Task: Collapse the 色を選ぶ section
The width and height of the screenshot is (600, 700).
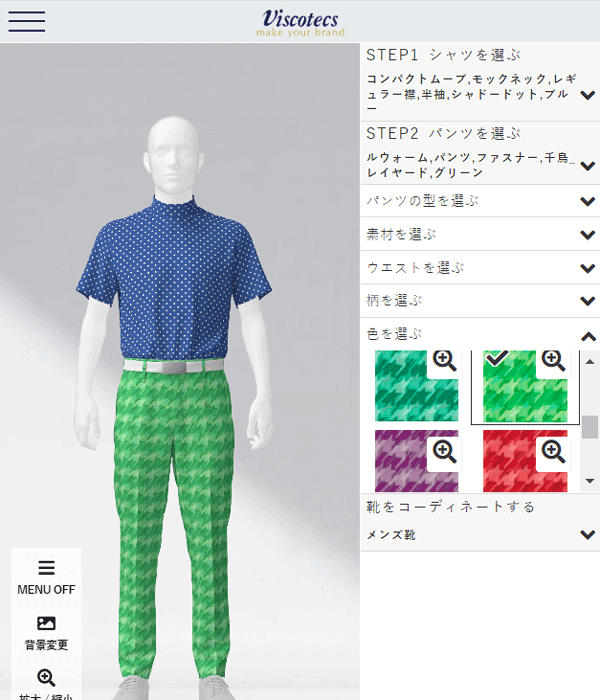Action: [x=480, y=334]
